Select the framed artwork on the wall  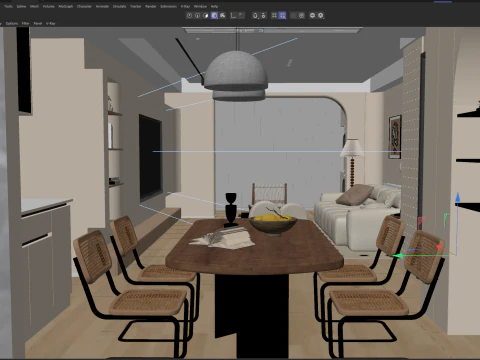click(395, 137)
